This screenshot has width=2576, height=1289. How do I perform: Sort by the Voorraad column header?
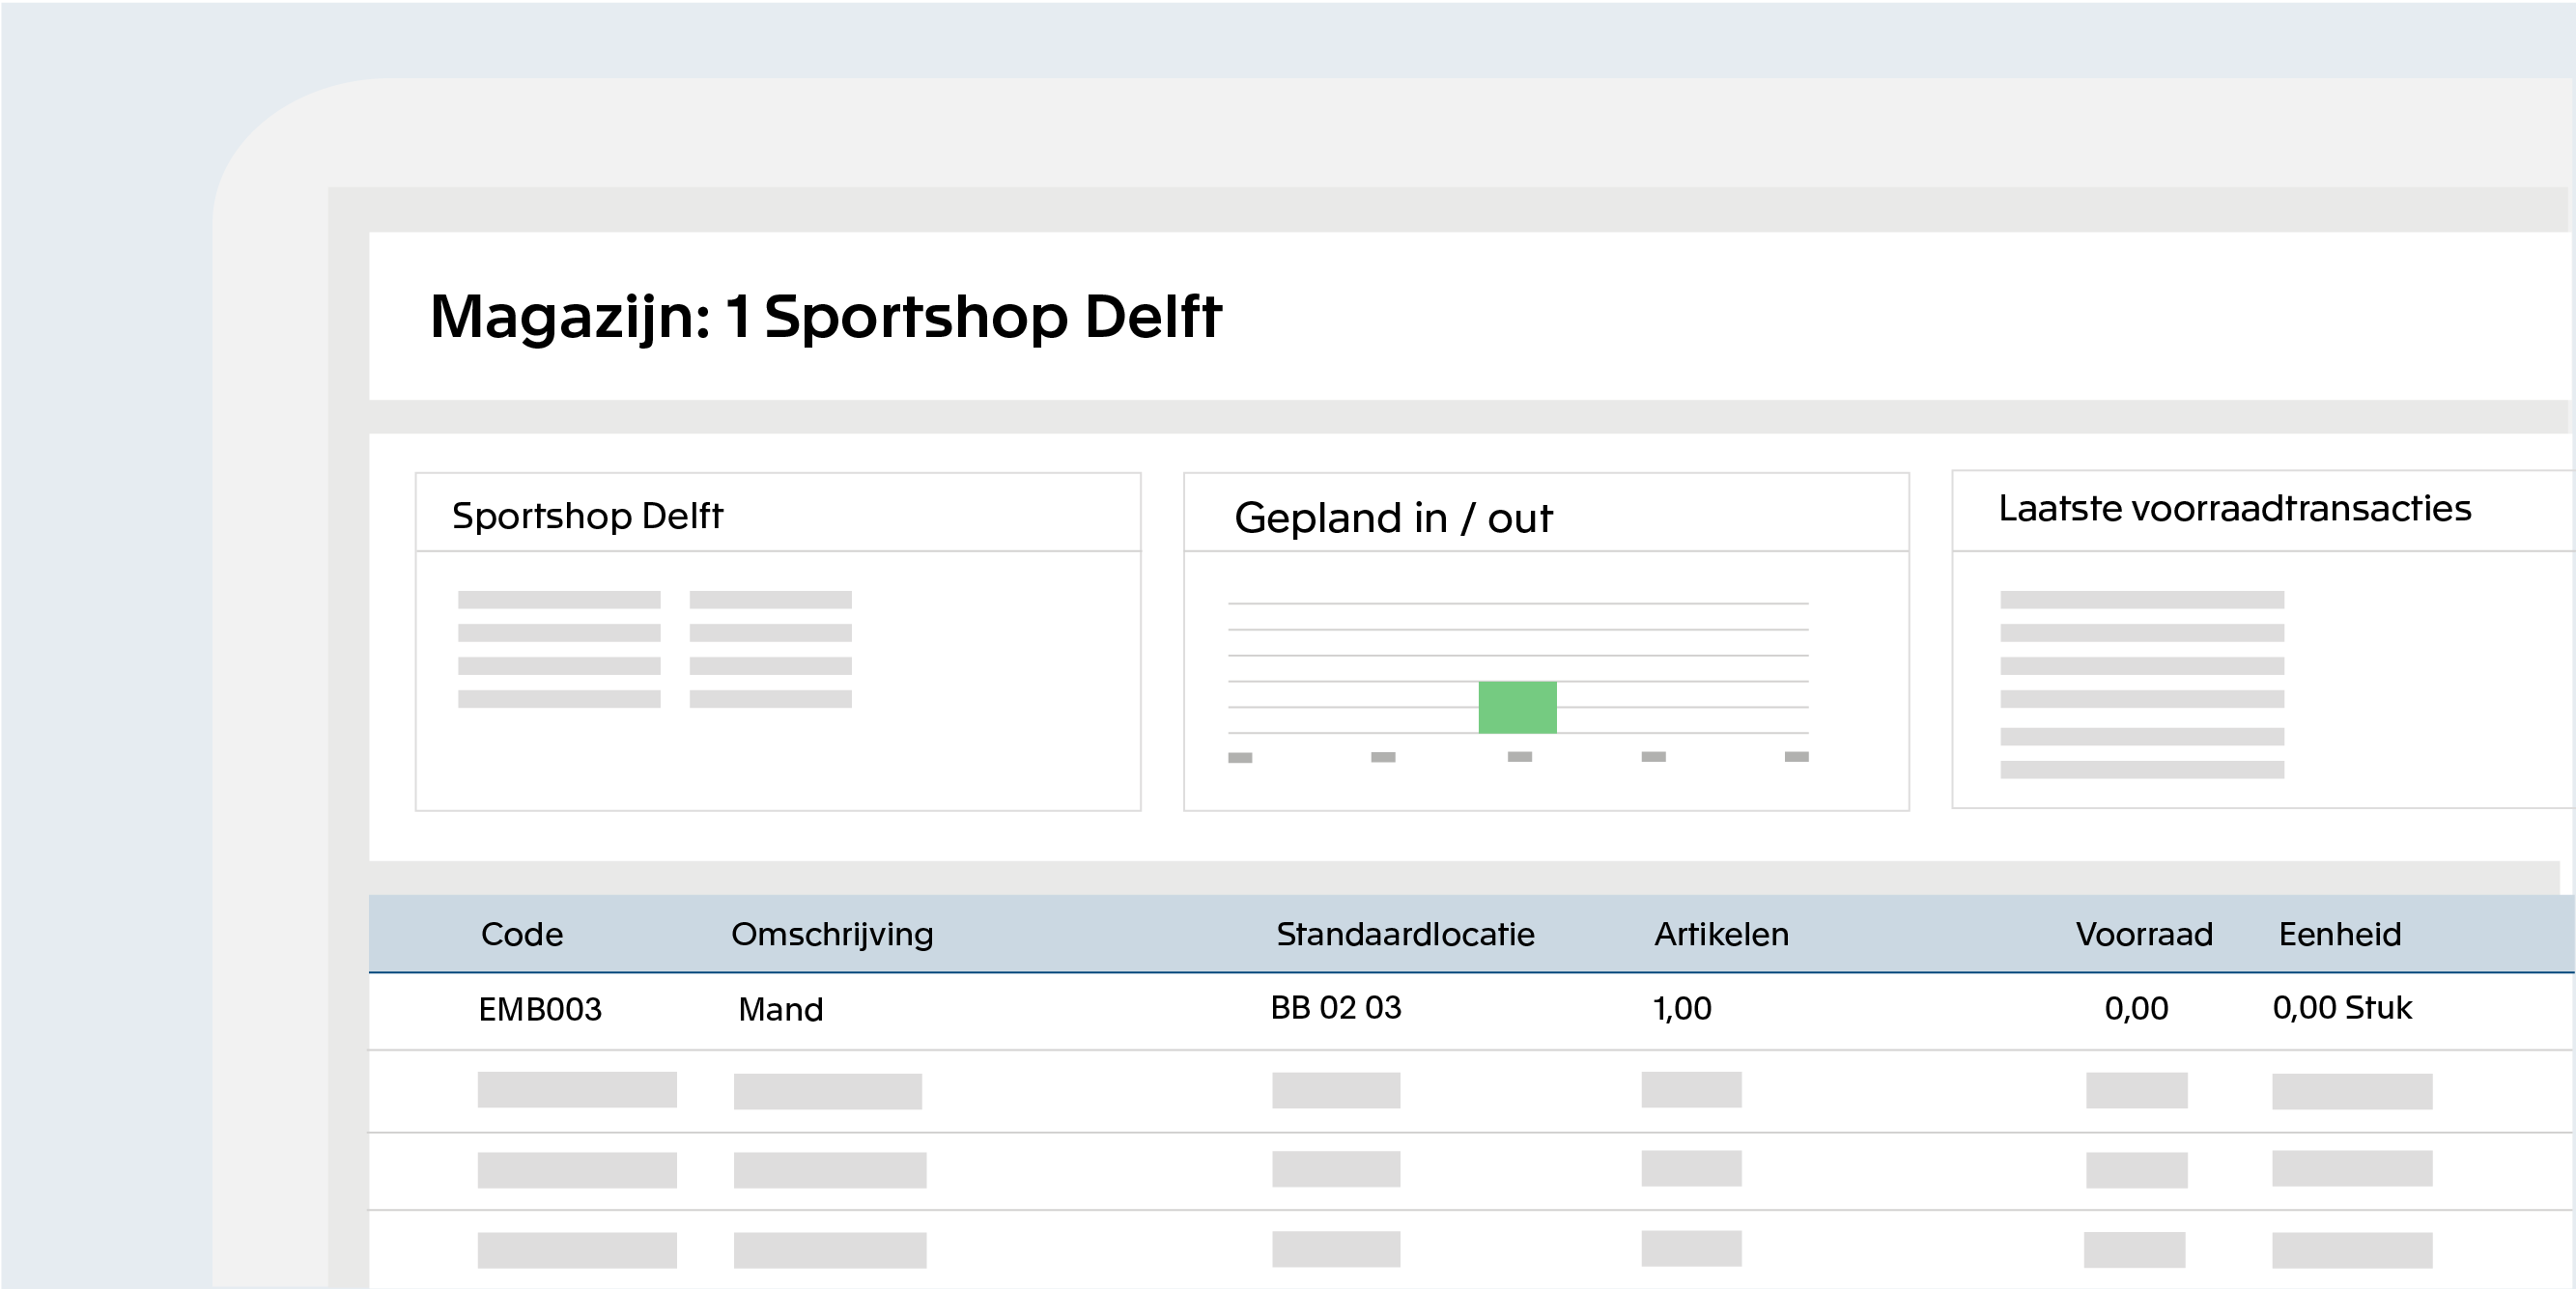tap(2144, 934)
